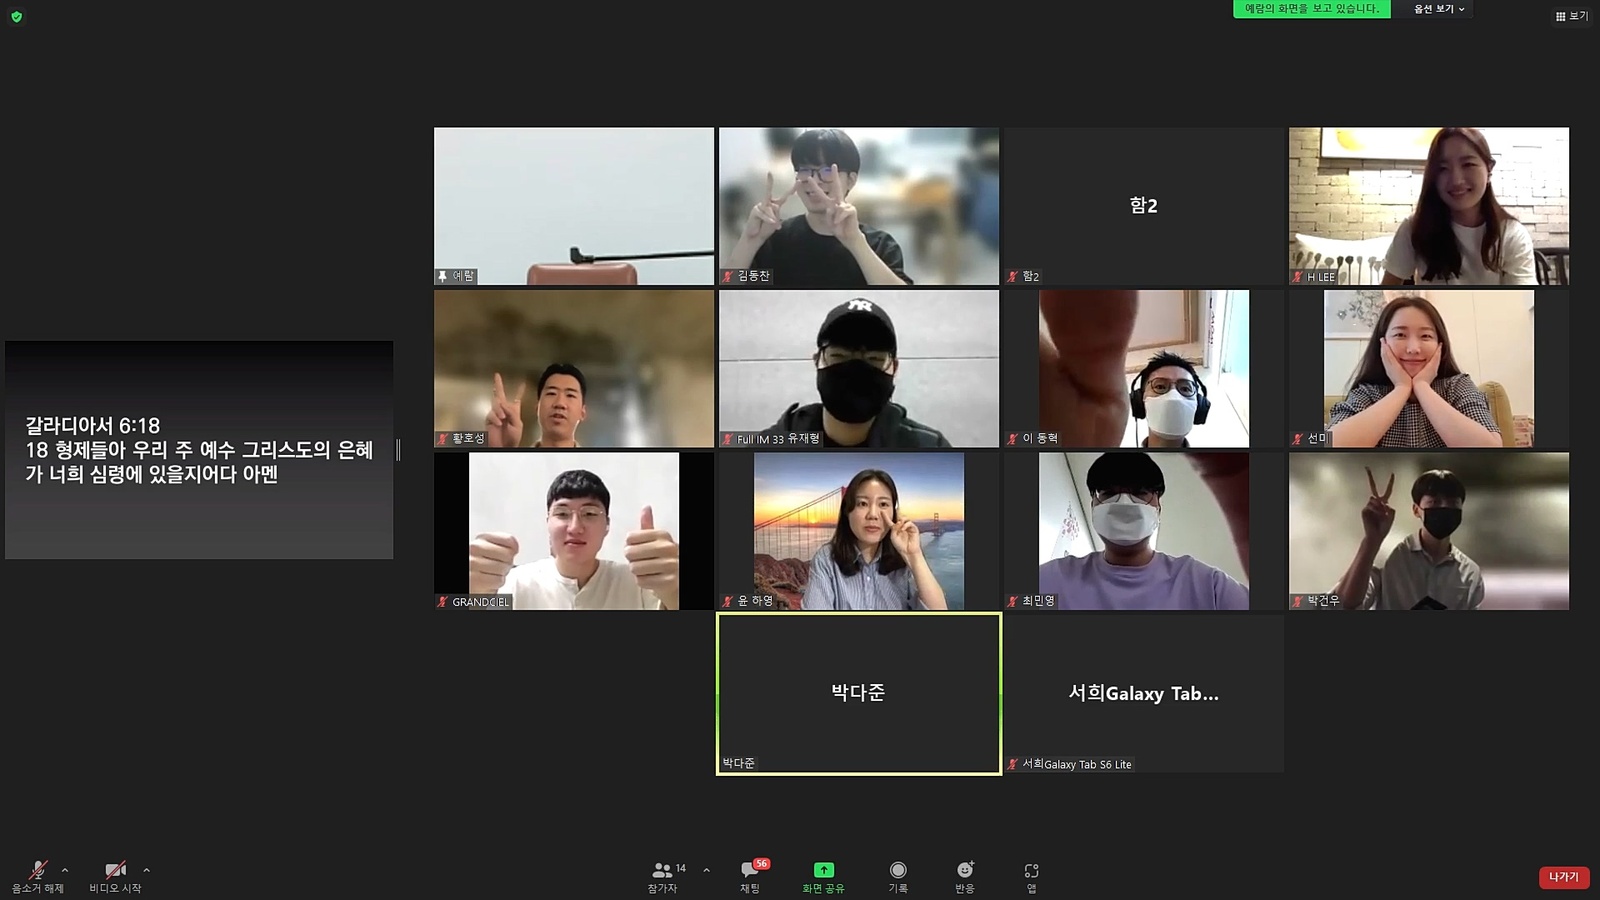Open the apps icon in toolbar

pos(1031,871)
